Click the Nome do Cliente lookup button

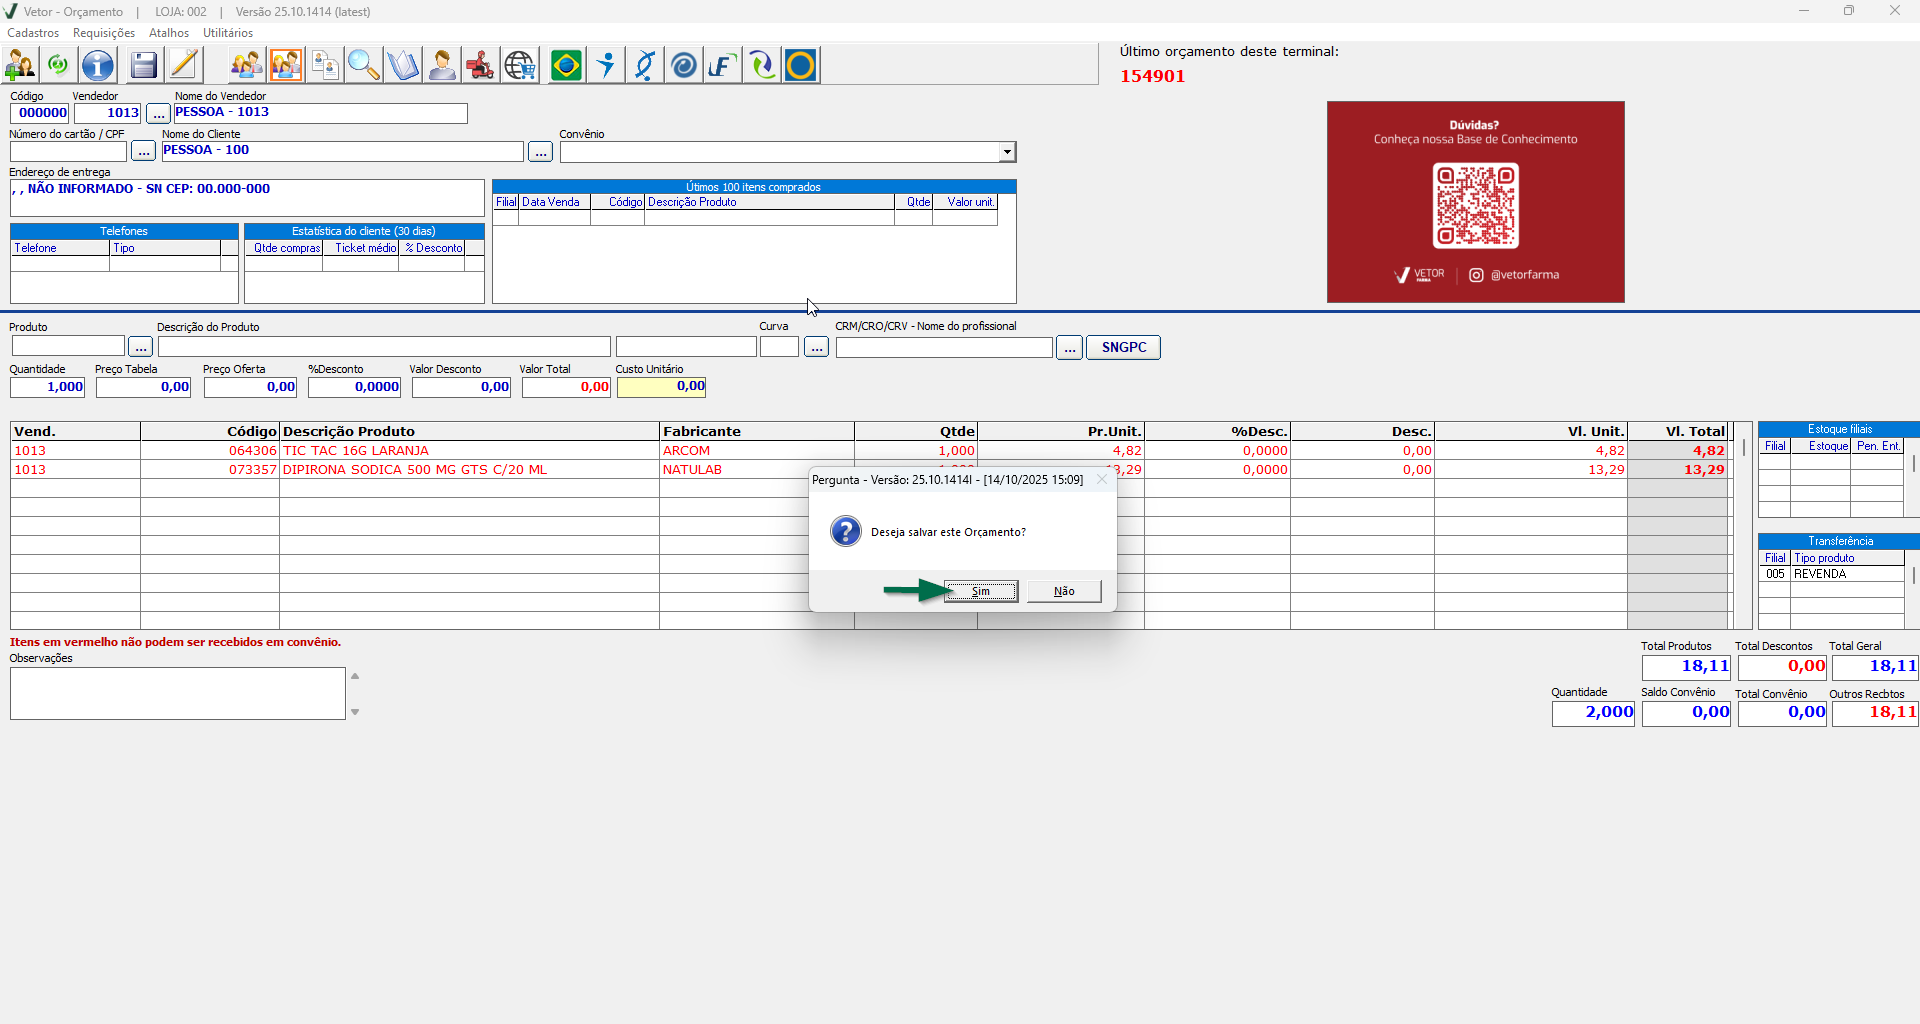click(x=540, y=152)
